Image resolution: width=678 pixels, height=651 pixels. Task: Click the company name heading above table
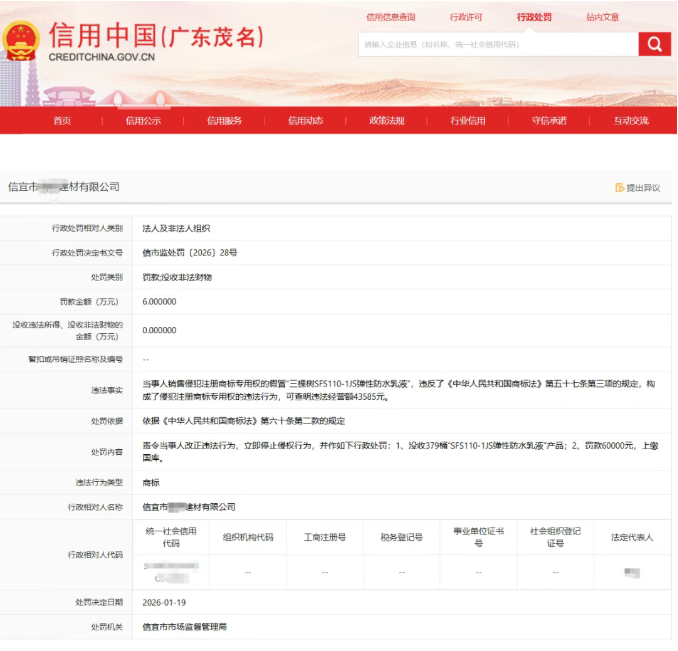coord(64,187)
